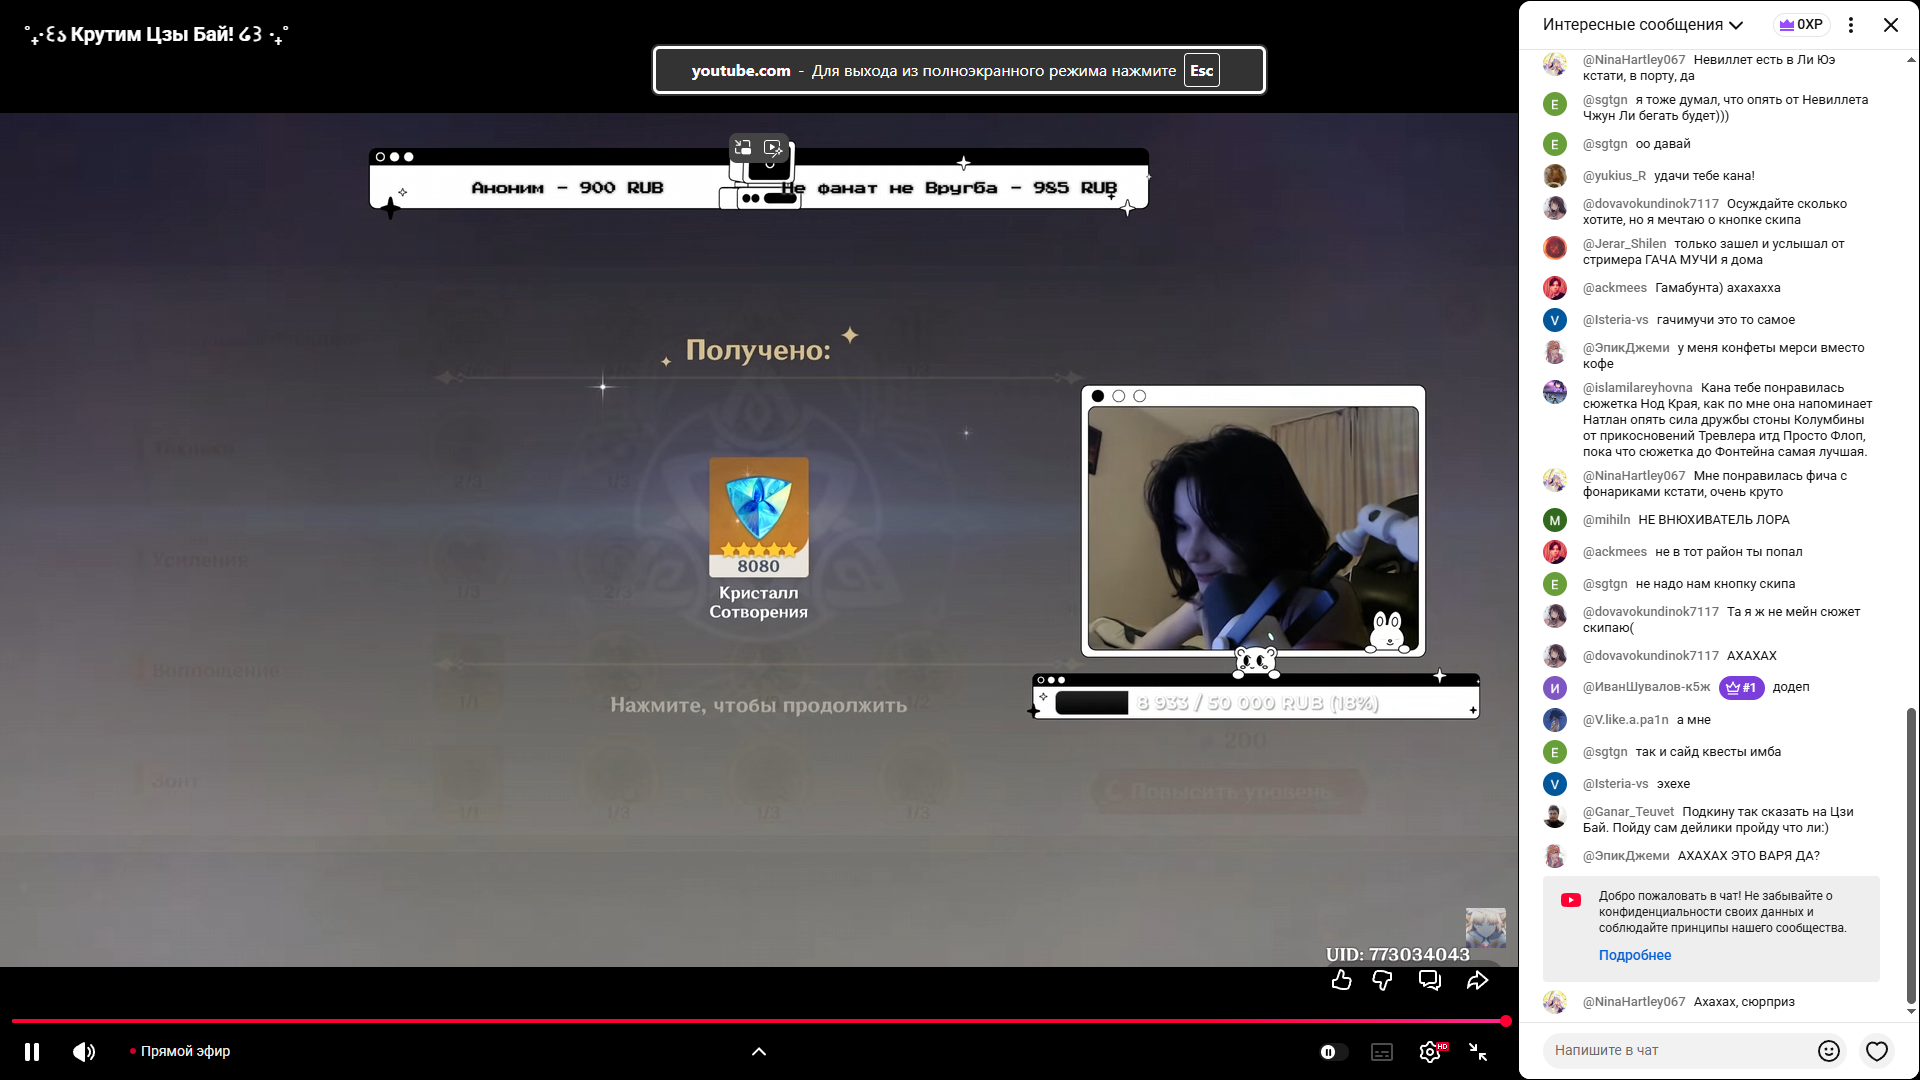Pause the live stream video

point(32,1052)
